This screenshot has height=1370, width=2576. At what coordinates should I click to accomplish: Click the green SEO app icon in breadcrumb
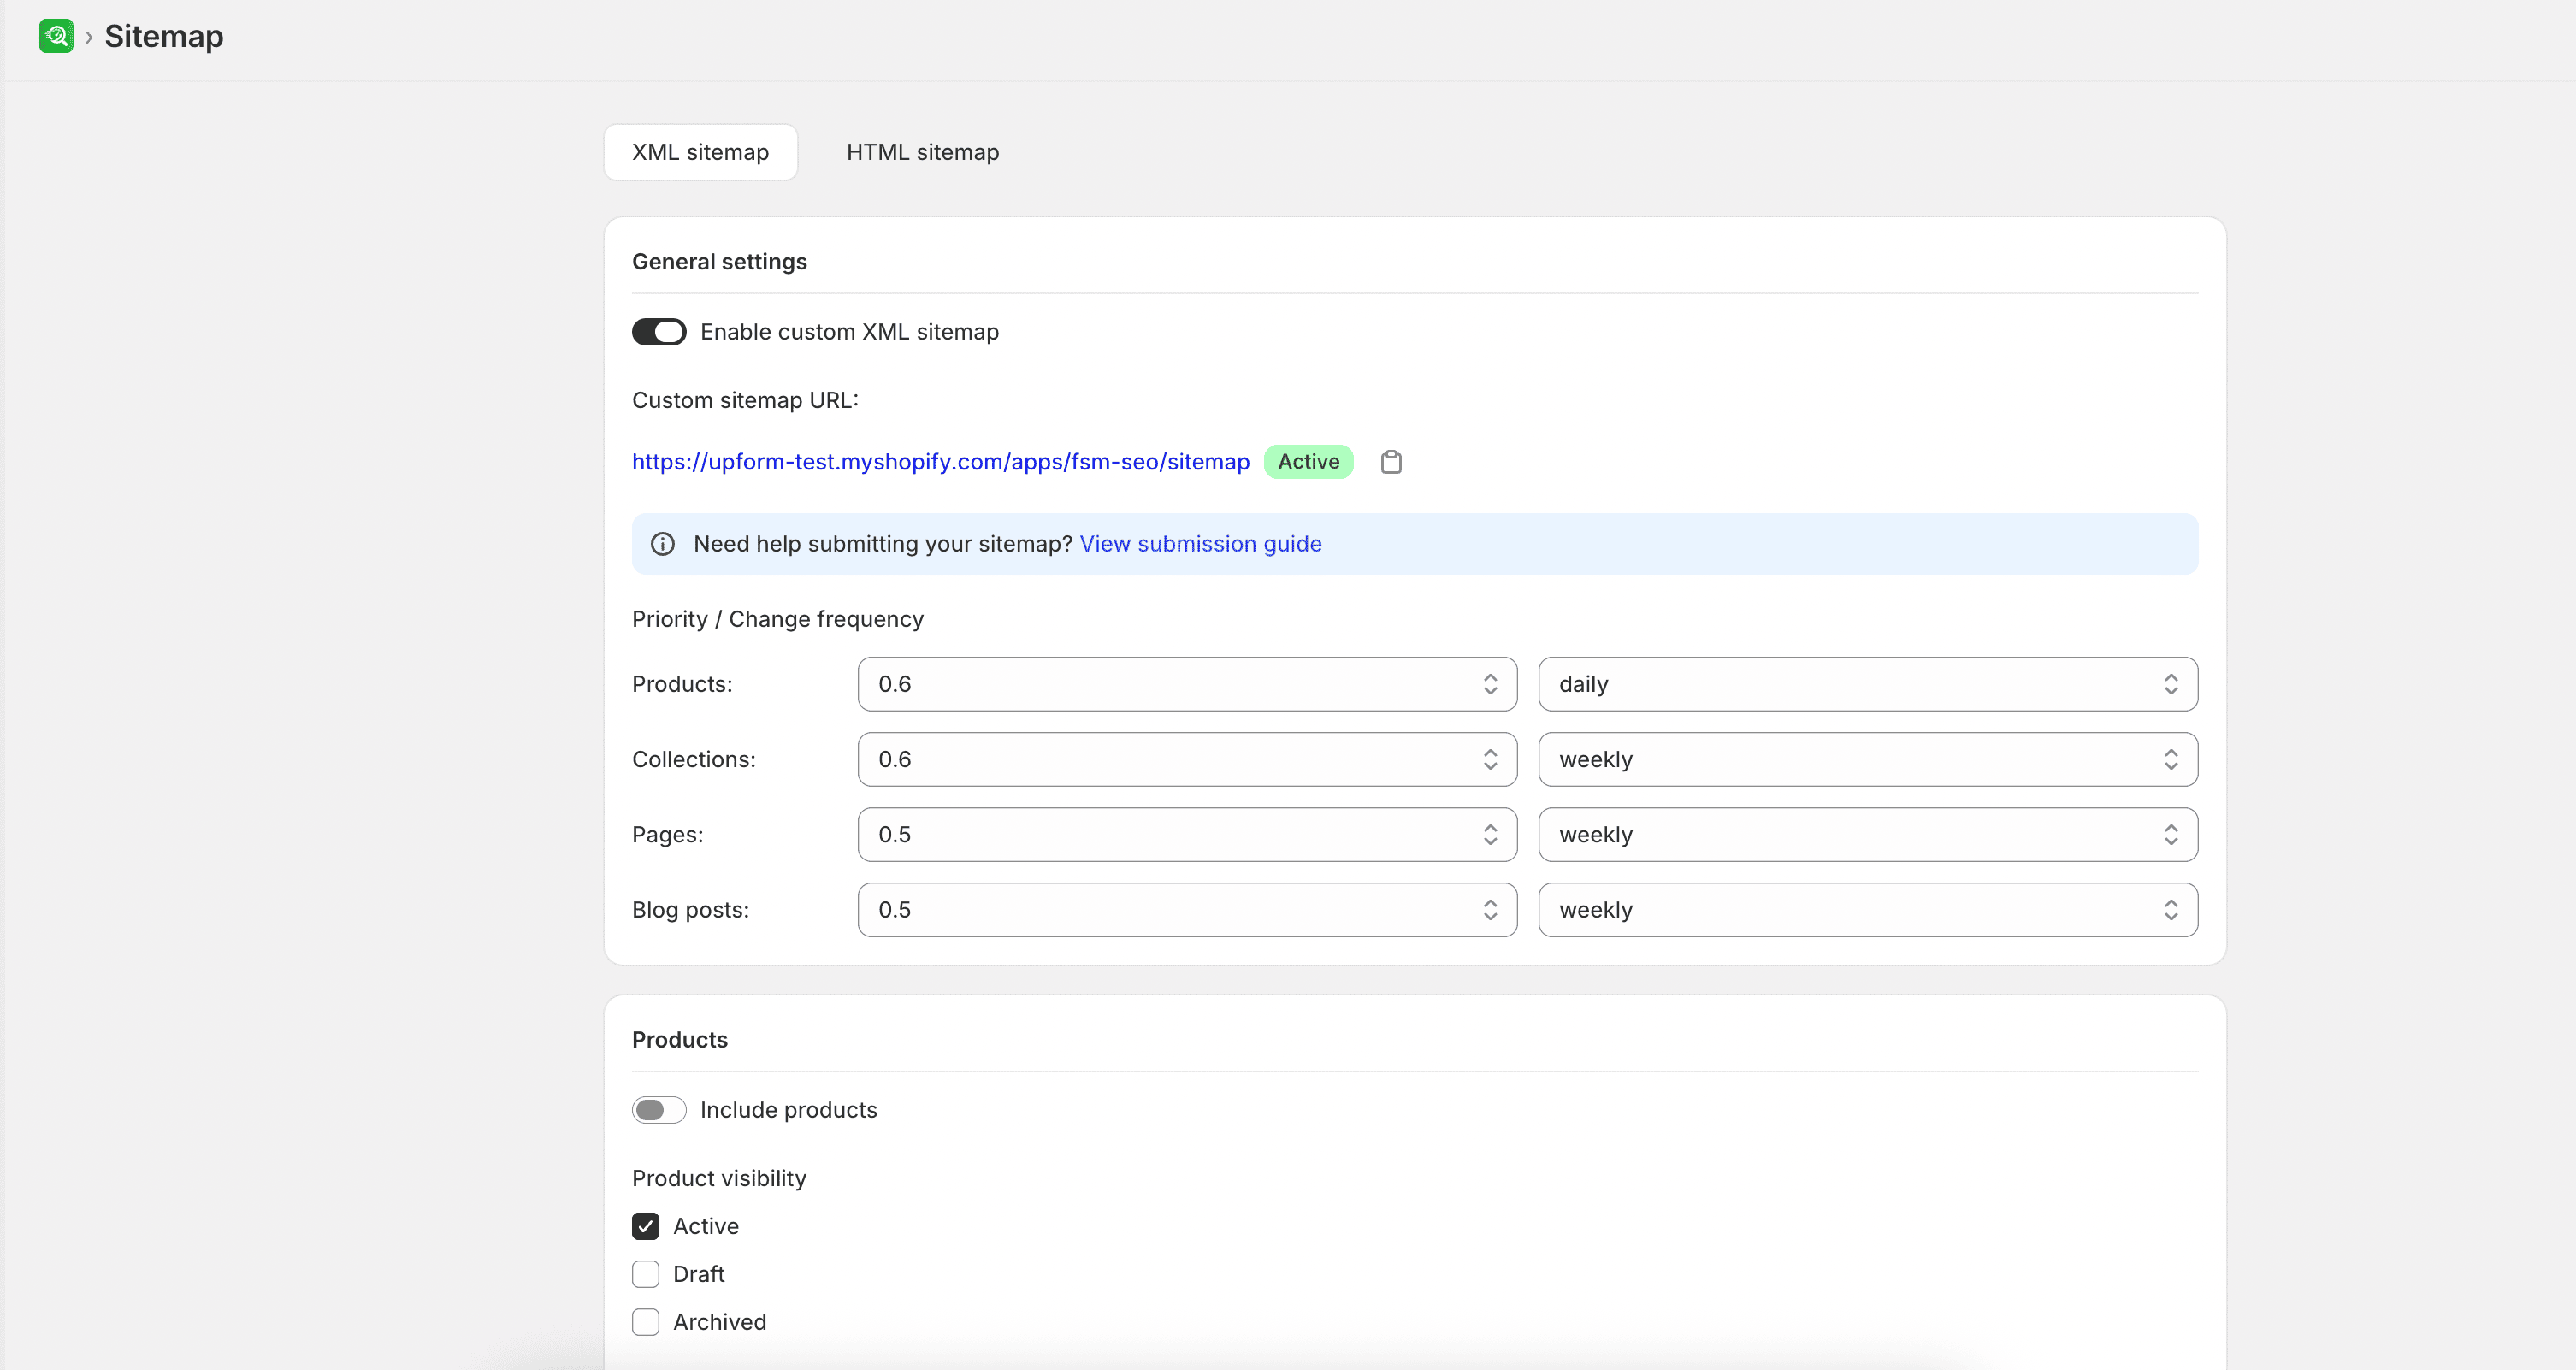tap(56, 36)
